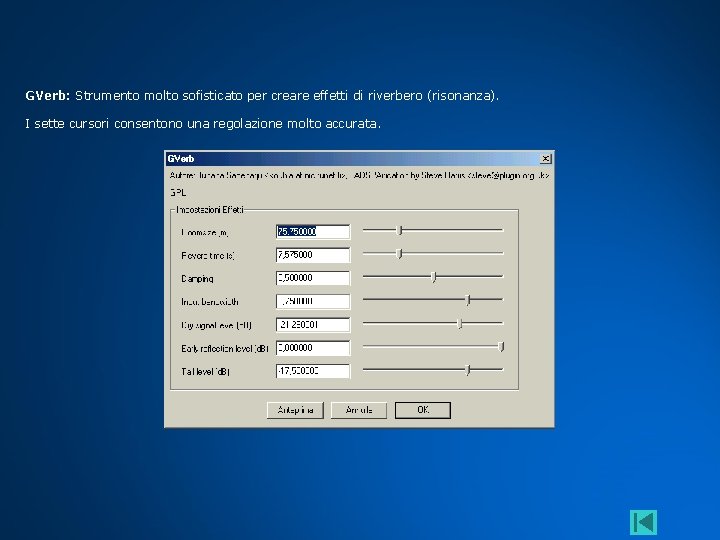
Task: Click the Dry signal level value field
Action: coord(313,325)
